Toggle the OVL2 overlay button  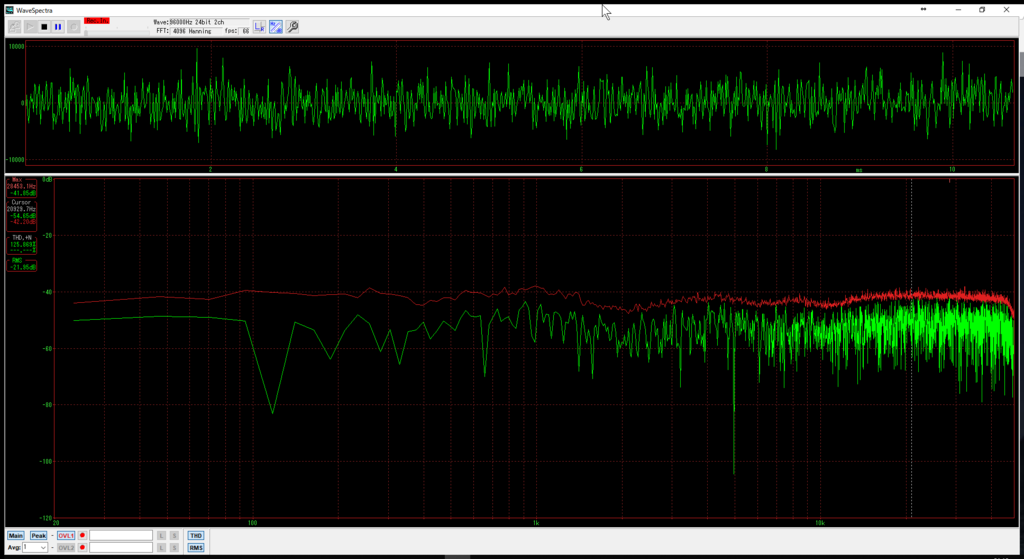pos(66,547)
